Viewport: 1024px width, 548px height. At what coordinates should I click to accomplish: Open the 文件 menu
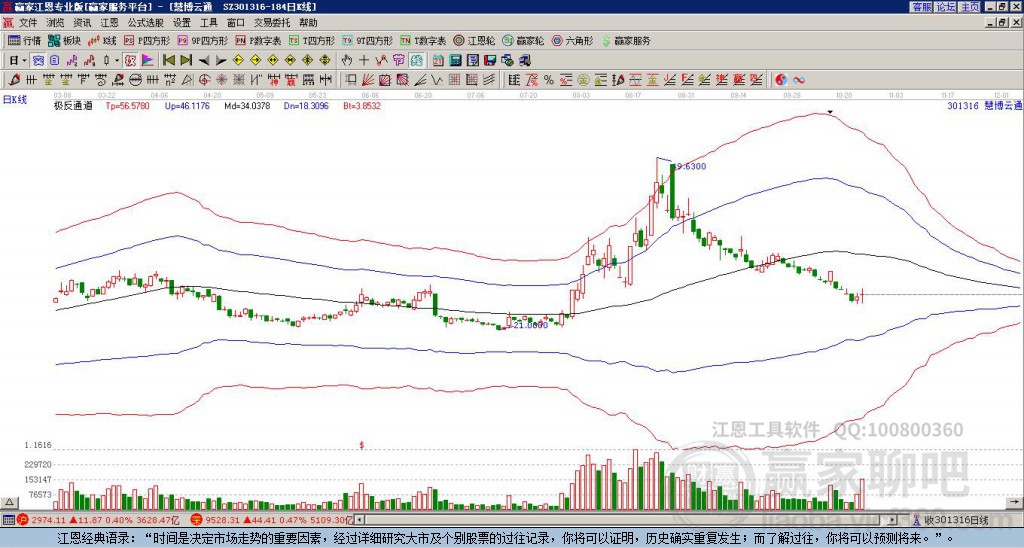(28, 23)
